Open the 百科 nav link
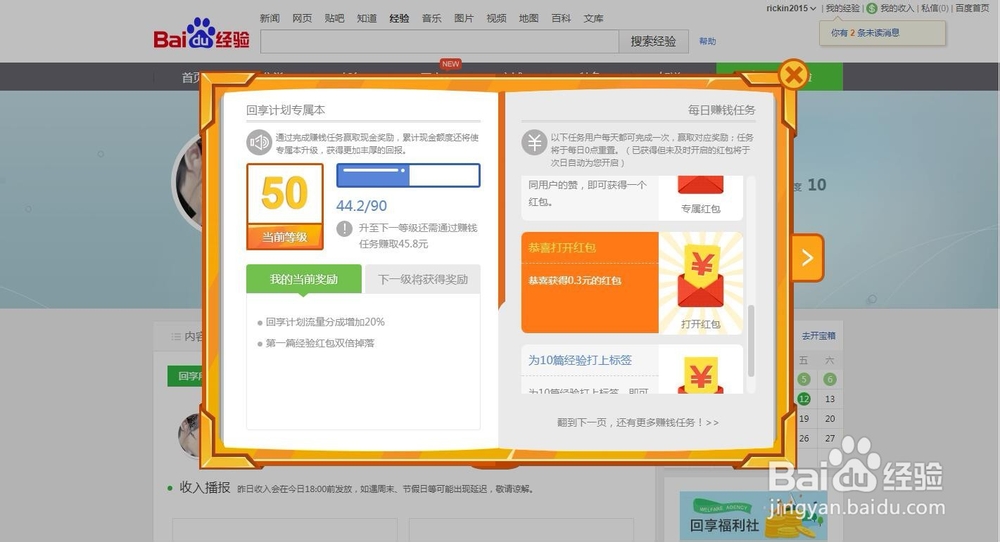1000x542 pixels. (561, 18)
